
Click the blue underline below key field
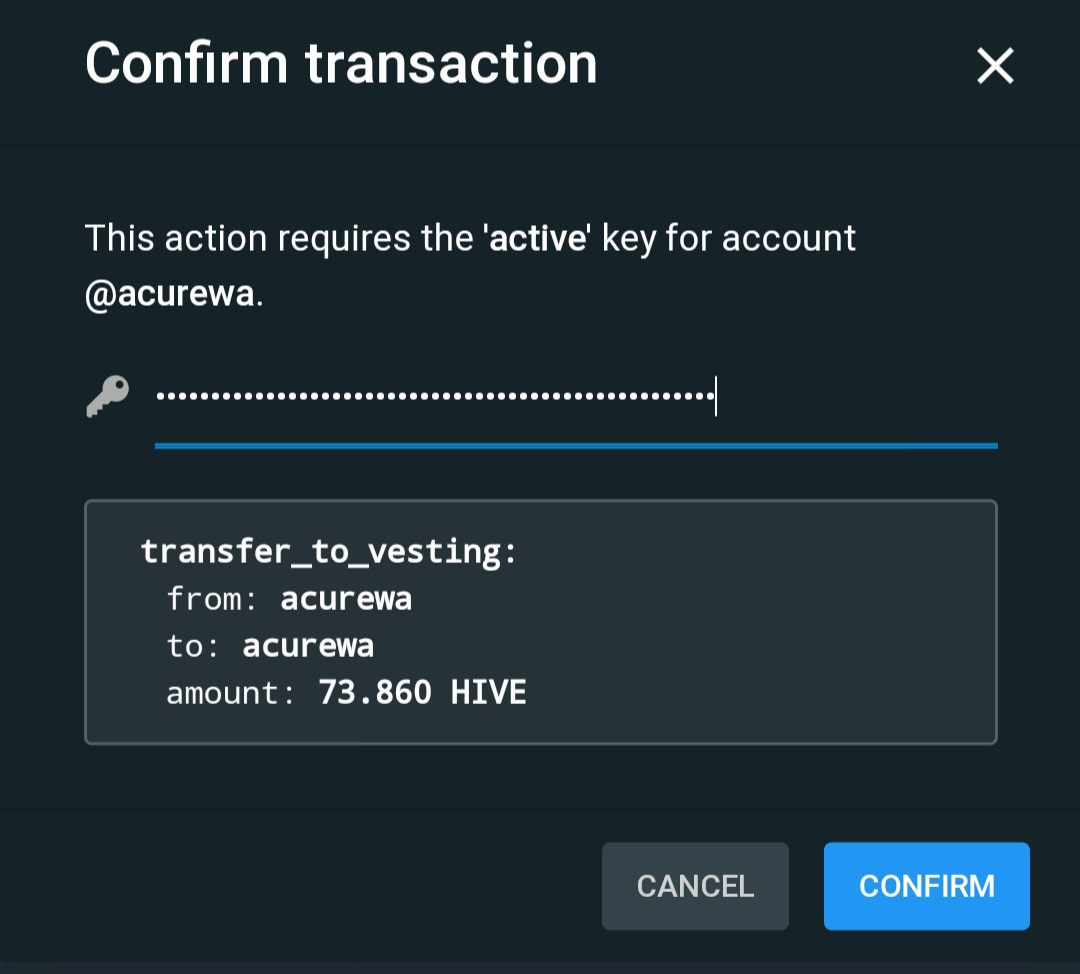[576, 445]
